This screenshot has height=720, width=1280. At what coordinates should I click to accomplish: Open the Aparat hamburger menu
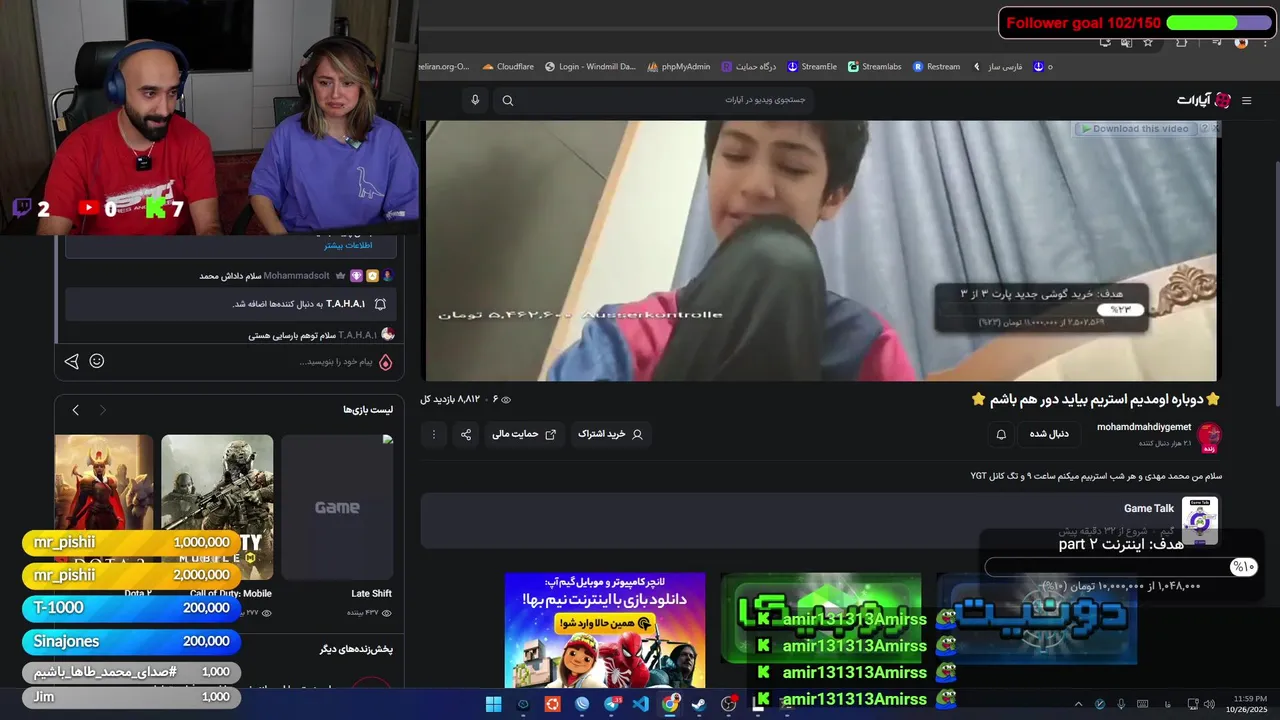(1246, 100)
